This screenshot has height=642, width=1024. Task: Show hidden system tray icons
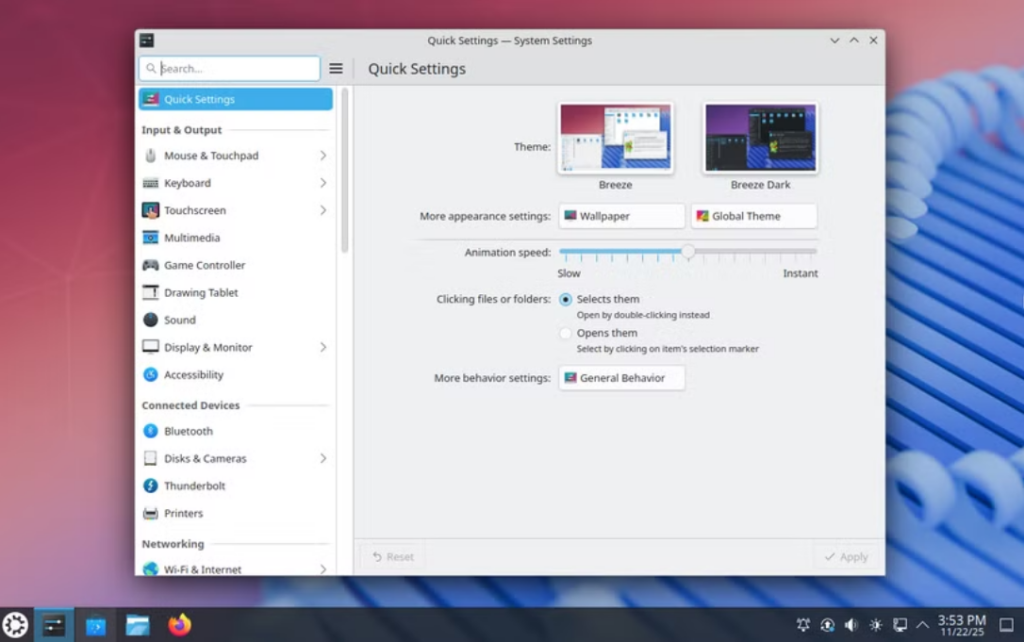pos(923,624)
